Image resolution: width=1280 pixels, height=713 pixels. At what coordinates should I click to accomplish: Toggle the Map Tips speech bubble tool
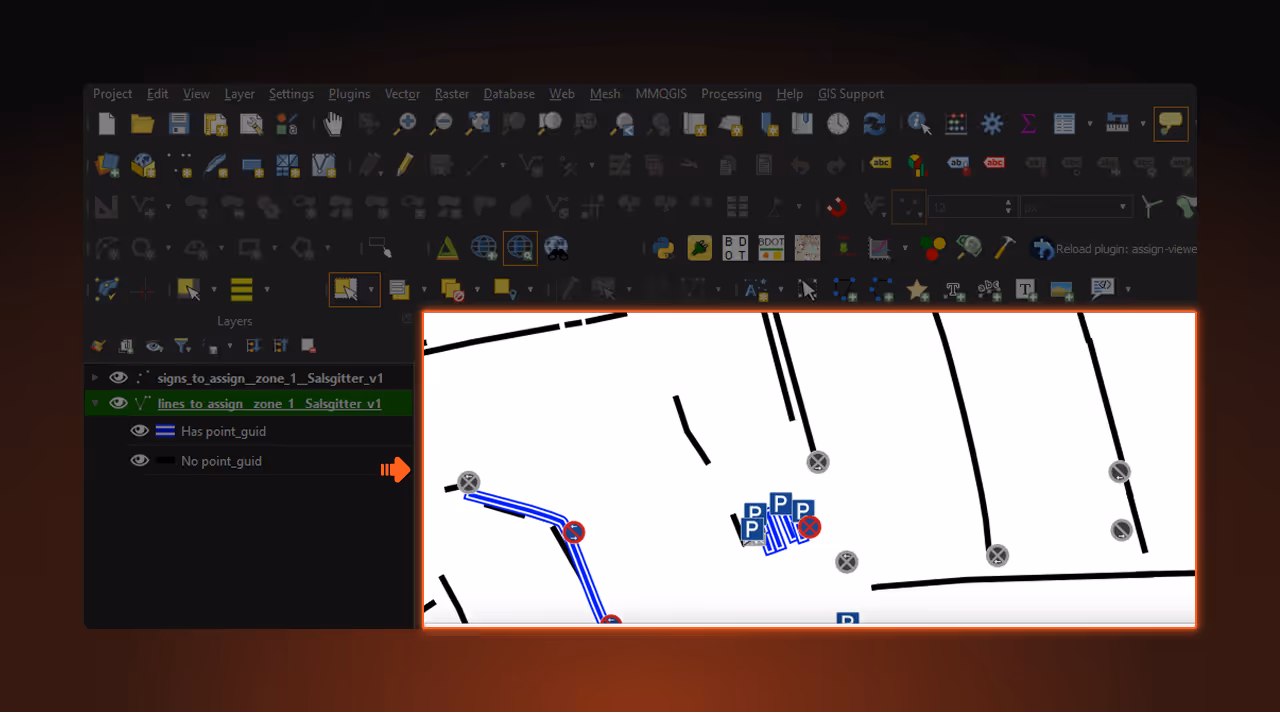pyautogui.click(x=1171, y=123)
